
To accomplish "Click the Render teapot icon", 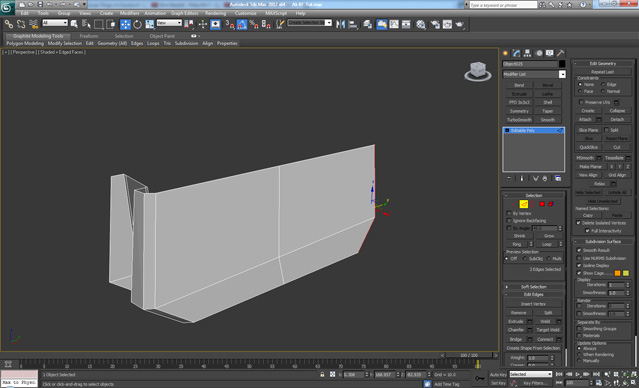I will (460, 24).
